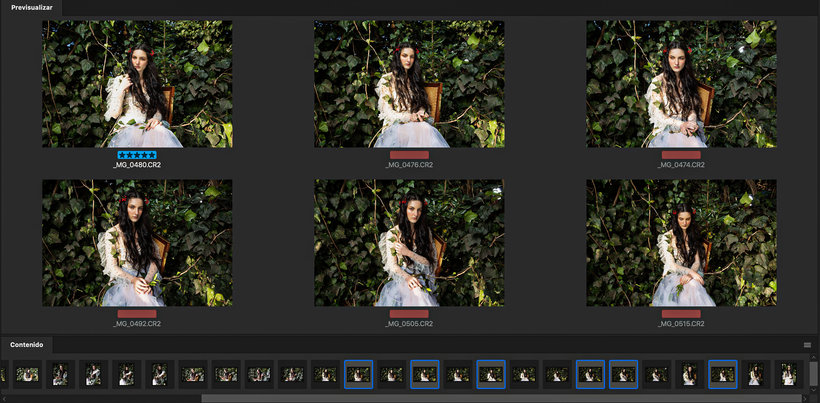Image resolution: width=820 pixels, height=403 pixels.
Task: Click the file name _MG_0480.CR2
Action: pos(137,165)
